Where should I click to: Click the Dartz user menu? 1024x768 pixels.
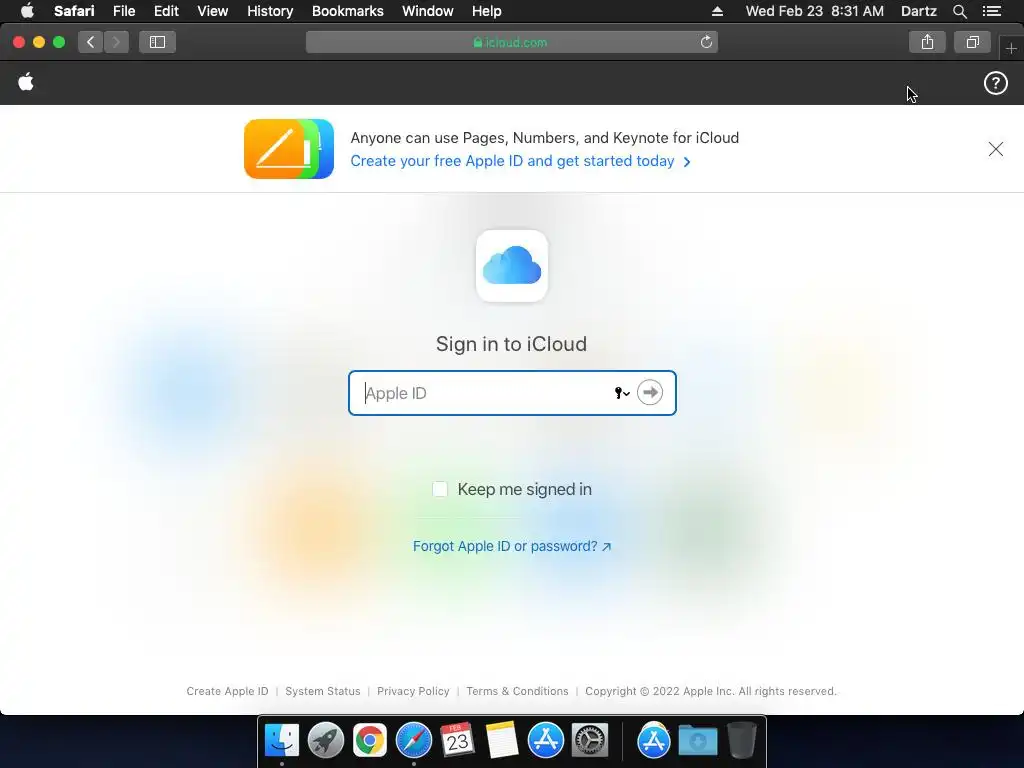pos(918,11)
